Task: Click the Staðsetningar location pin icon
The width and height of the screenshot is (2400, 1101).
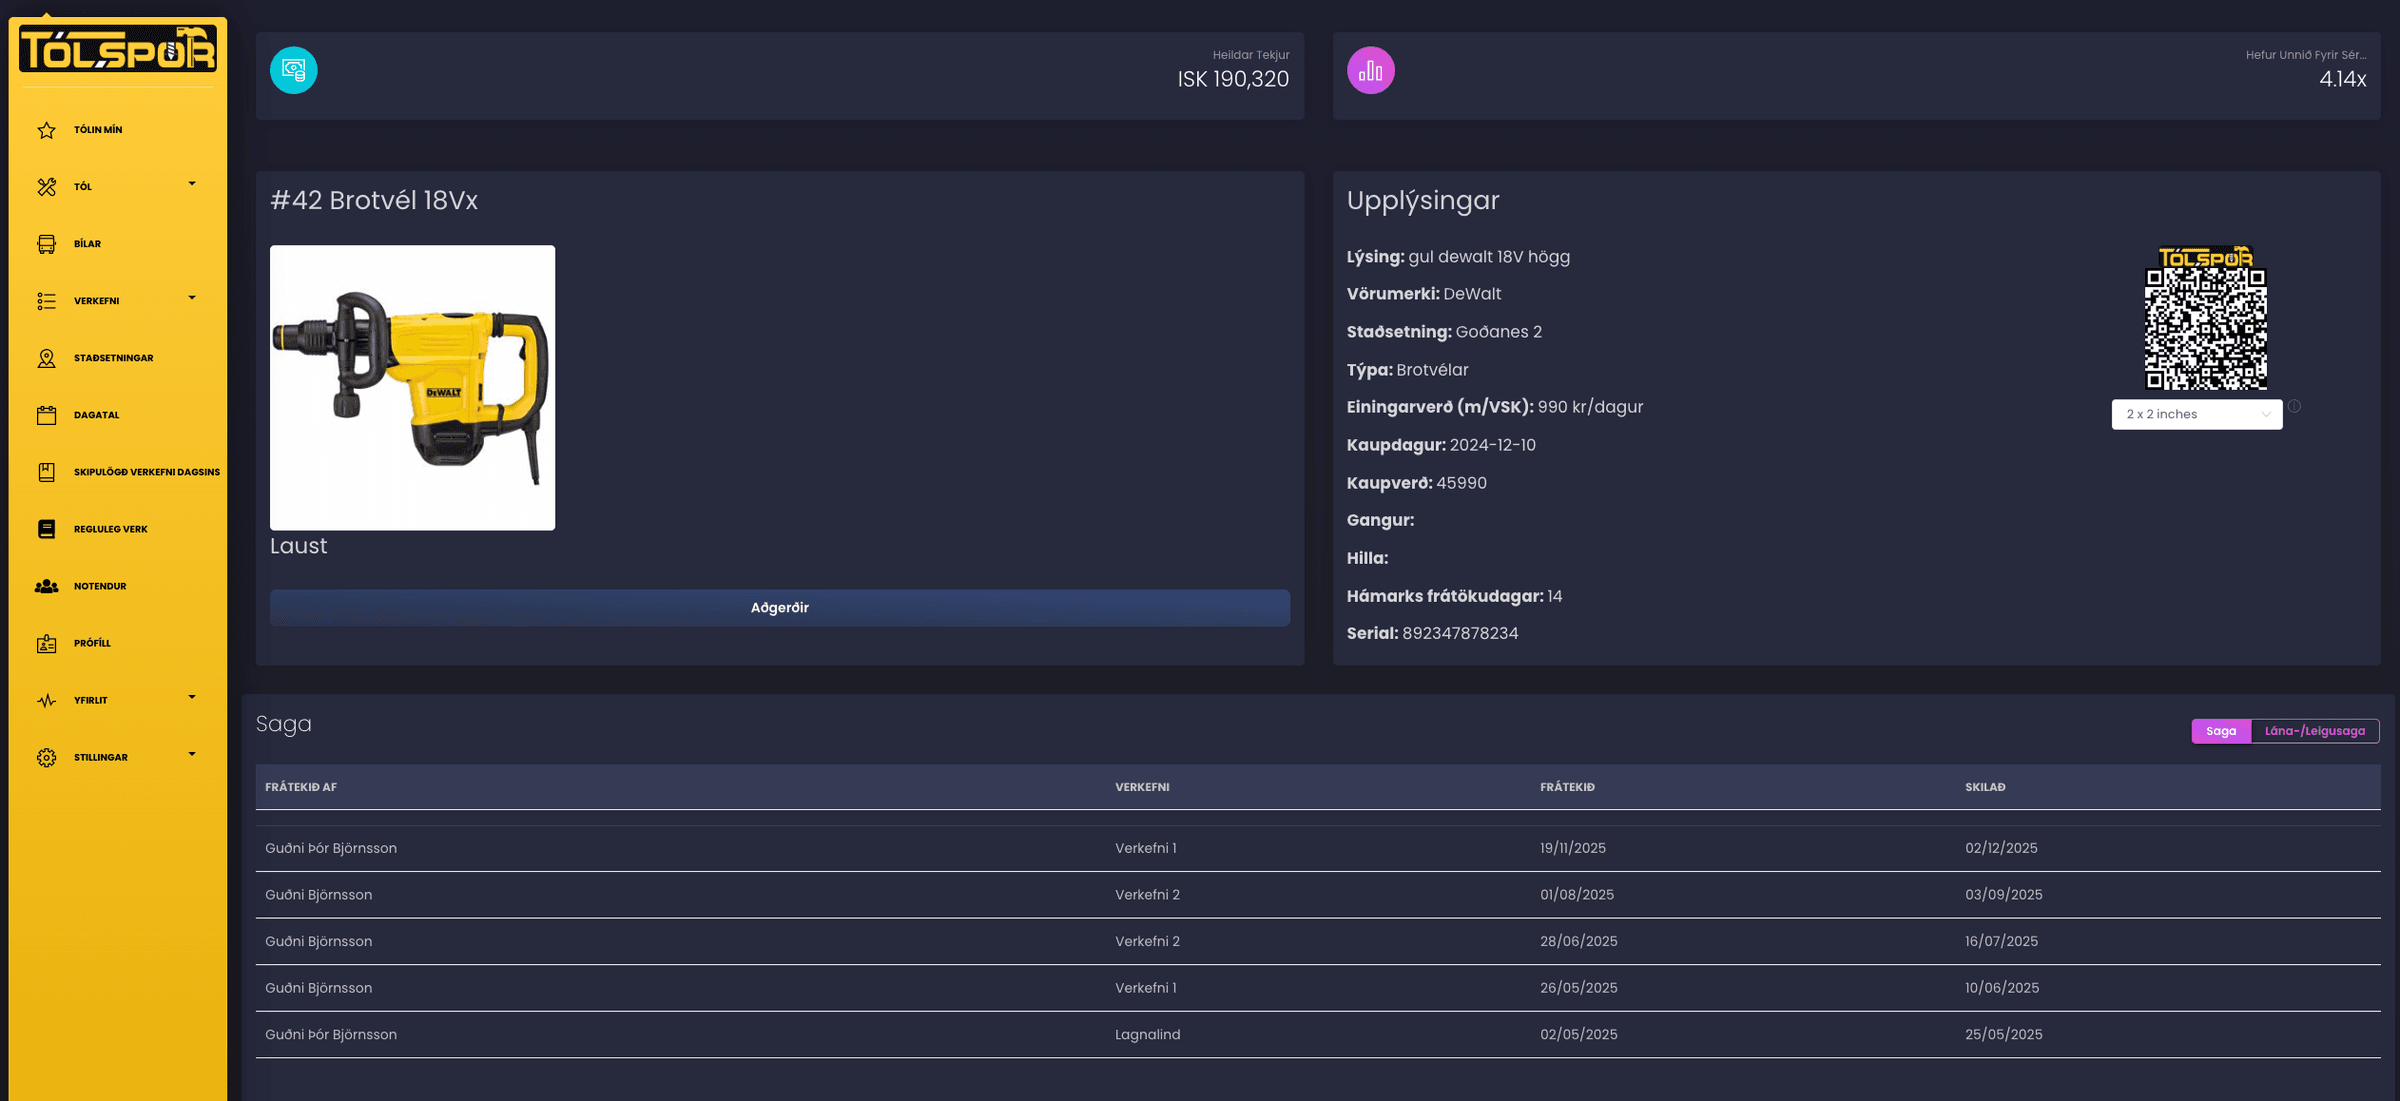Action: click(x=46, y=358)
